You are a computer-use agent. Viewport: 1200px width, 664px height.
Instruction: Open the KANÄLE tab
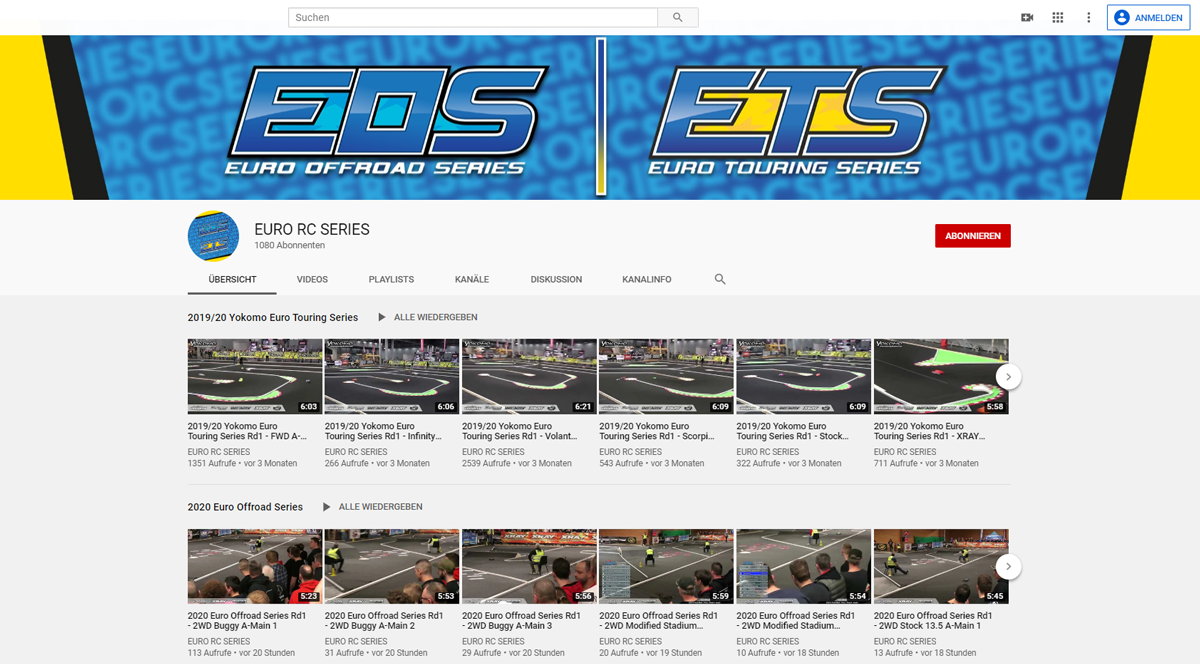pos(472,279)
